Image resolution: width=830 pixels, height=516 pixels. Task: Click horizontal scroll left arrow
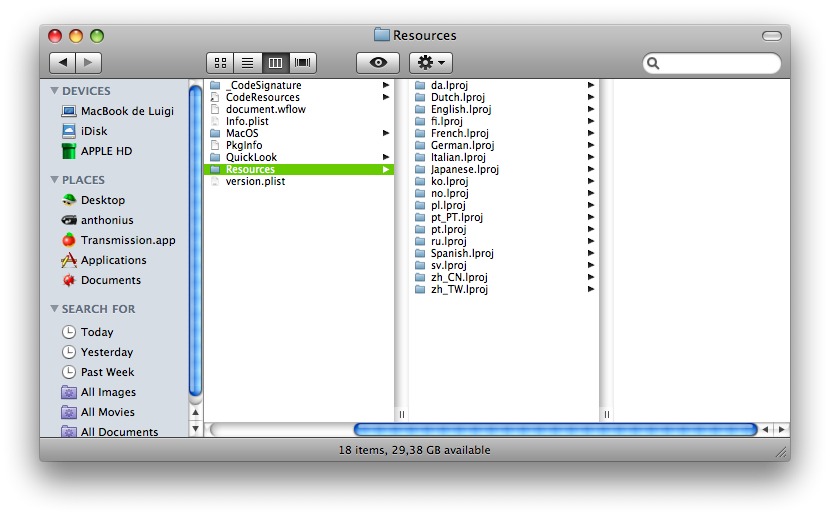(766, 429)
